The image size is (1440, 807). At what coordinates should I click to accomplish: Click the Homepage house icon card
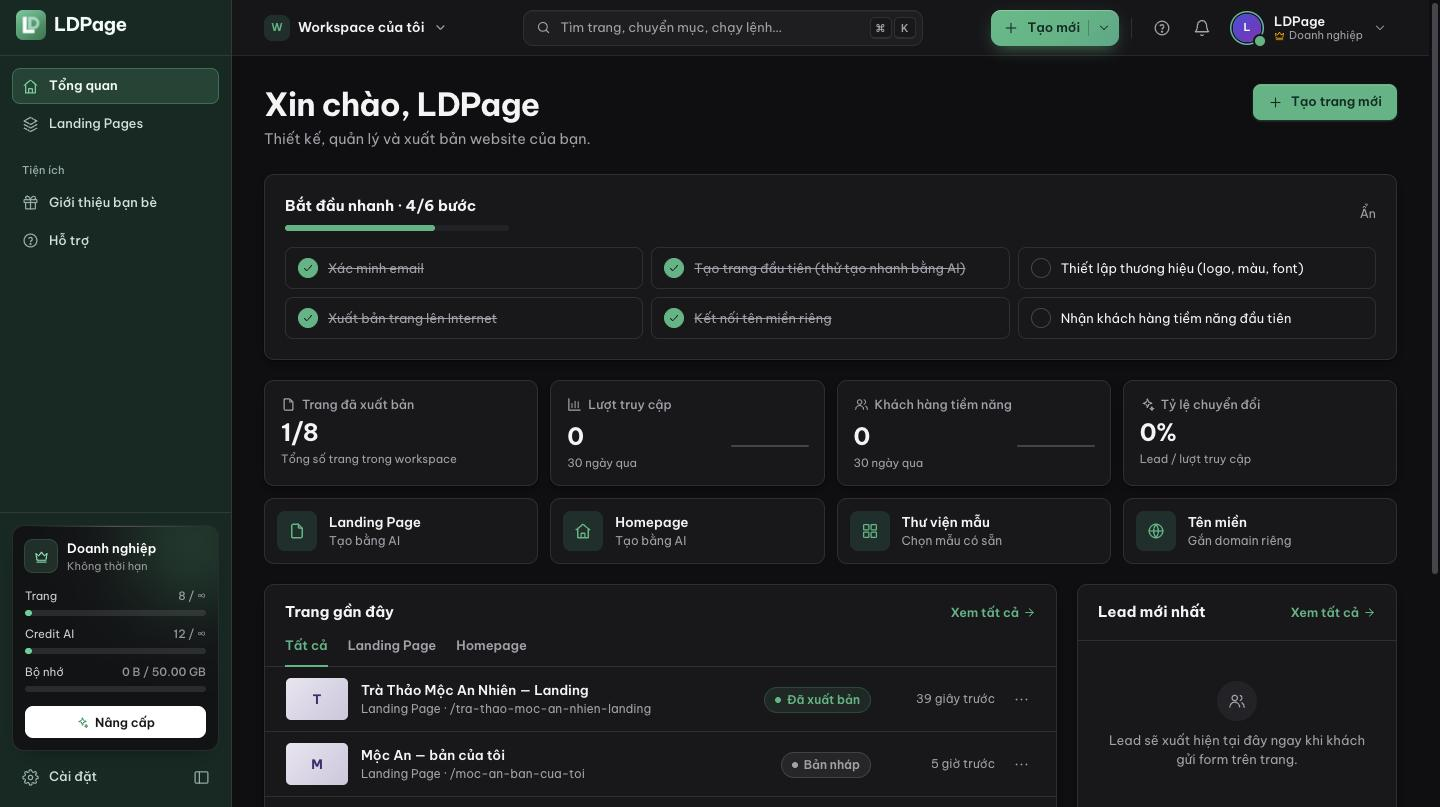pos(583,531)
